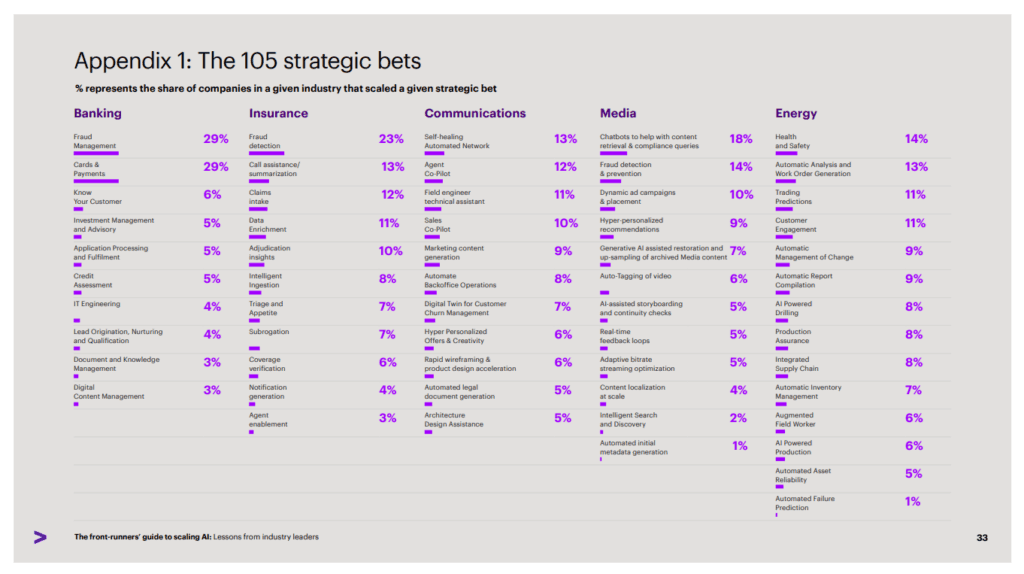Select the Appendix 1 title text
The width and height of the screenshot is (1024, 574).
click(x=248, y=61)
